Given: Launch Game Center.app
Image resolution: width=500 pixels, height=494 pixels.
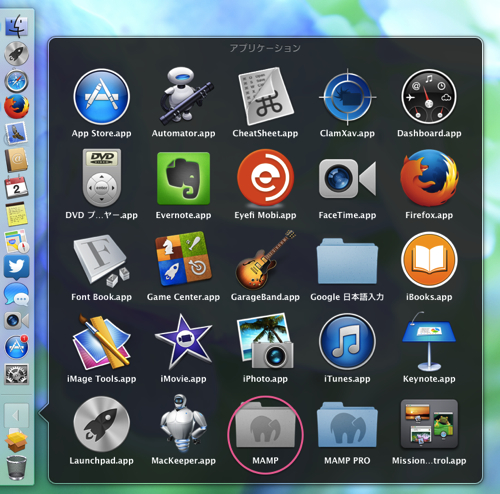Looking at the screenshot, I should coord(184,259).
